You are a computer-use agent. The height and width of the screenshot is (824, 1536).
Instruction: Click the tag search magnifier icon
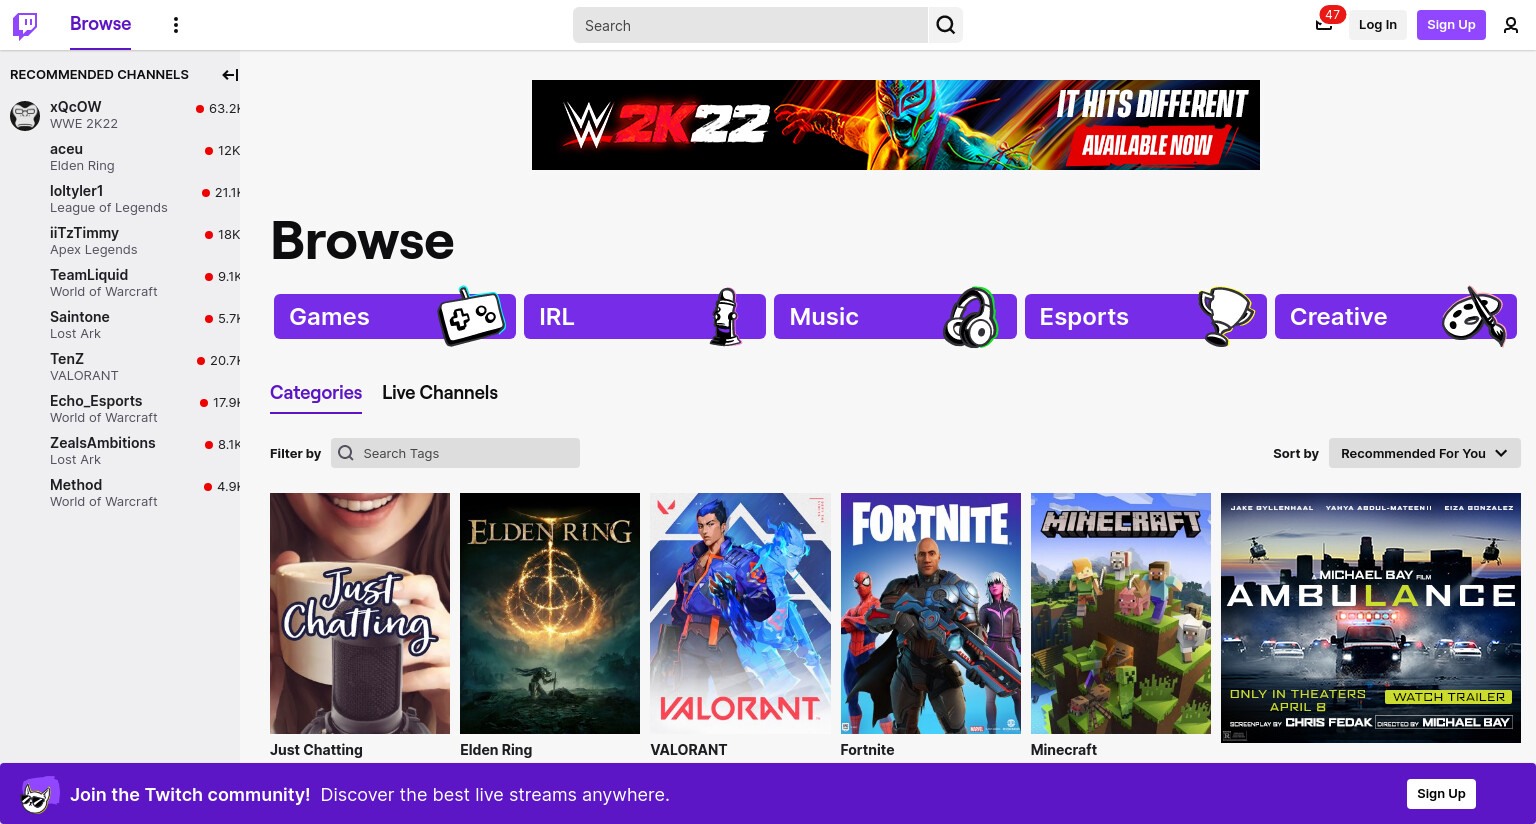tap(346, 453)
